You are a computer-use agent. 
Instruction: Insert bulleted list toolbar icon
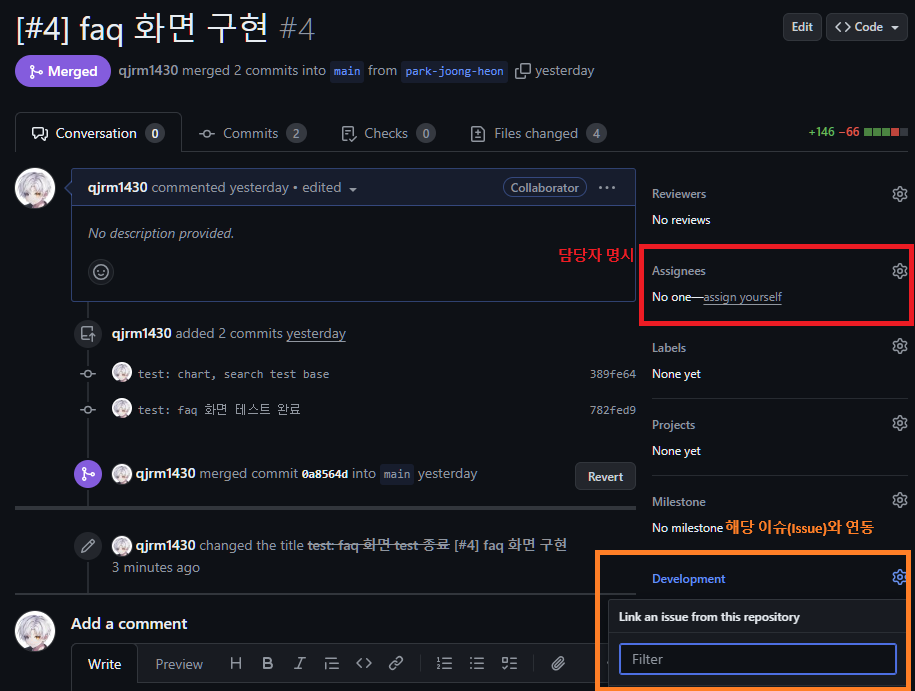click(x=477, y=663)
